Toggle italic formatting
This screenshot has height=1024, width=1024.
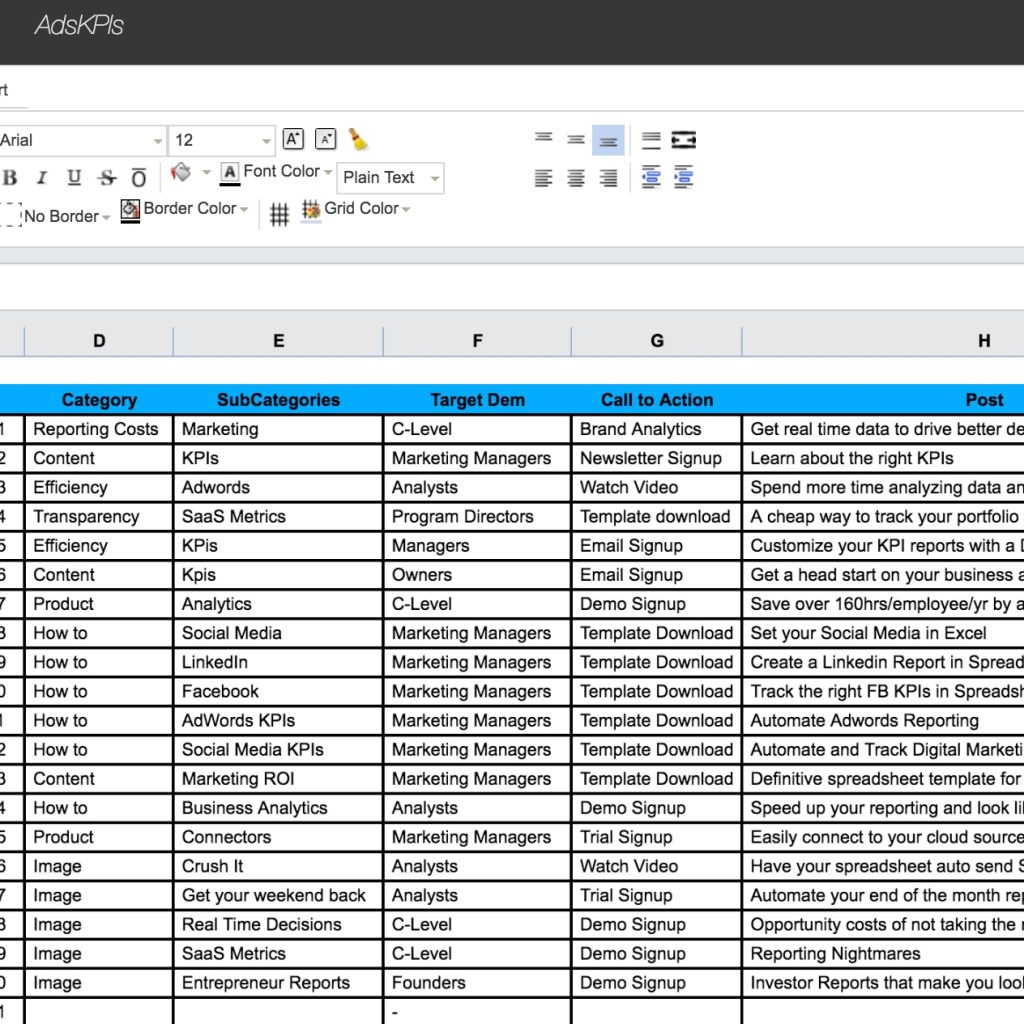tap(42, 178)
